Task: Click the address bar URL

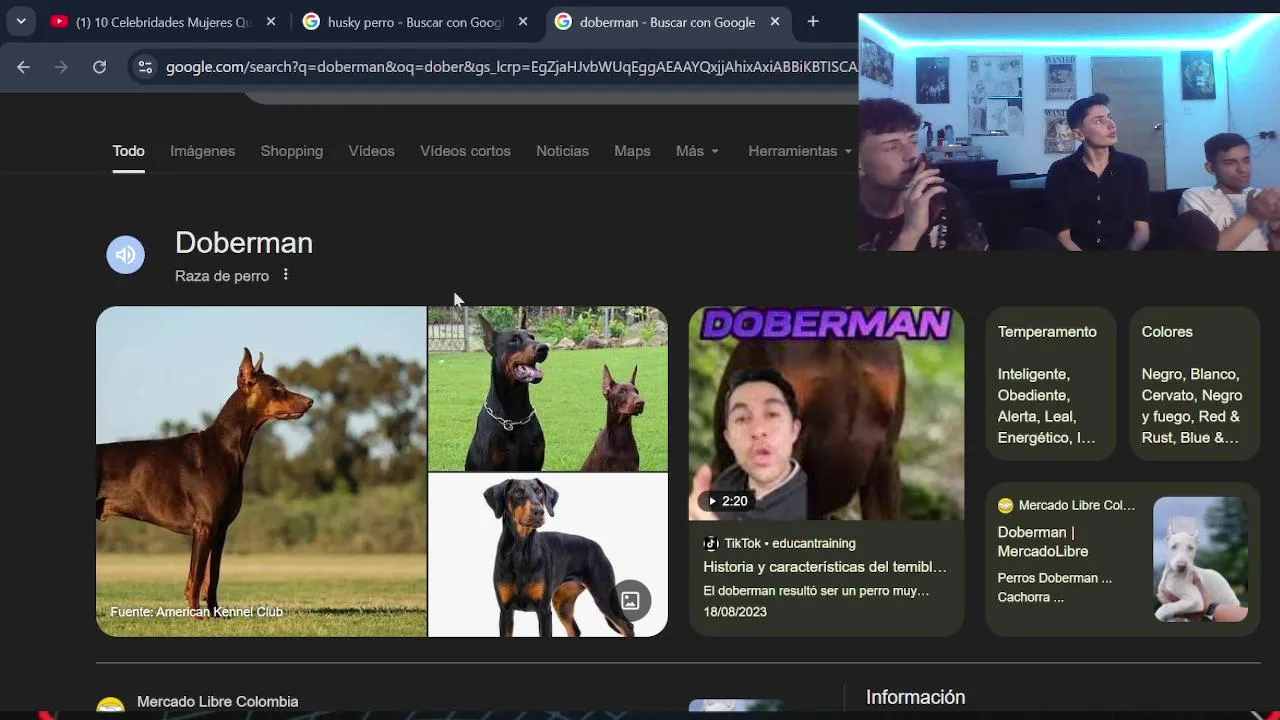Action: pyautogui.click(x=511, y=67)
